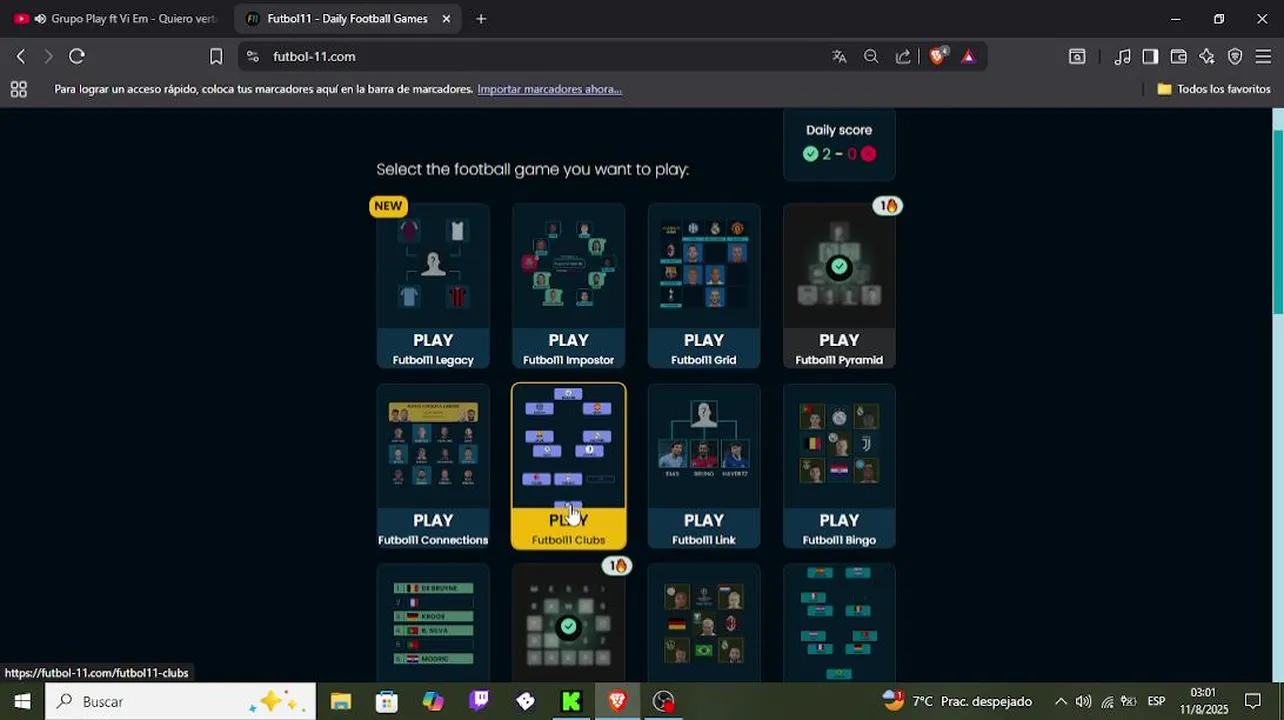1284x720 pixels.
Task: Click the tab search icon in toolbar
Action: 1077,57
